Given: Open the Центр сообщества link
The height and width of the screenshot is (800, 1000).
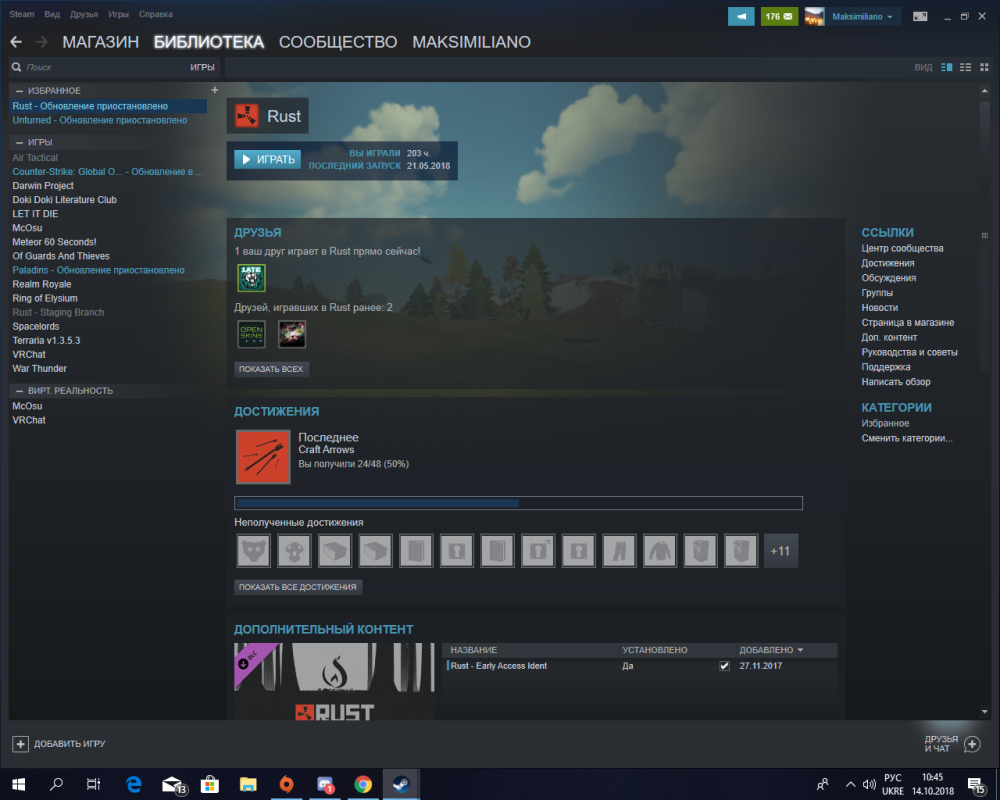Looking at the screenshot, I should [x=902, y=248].
